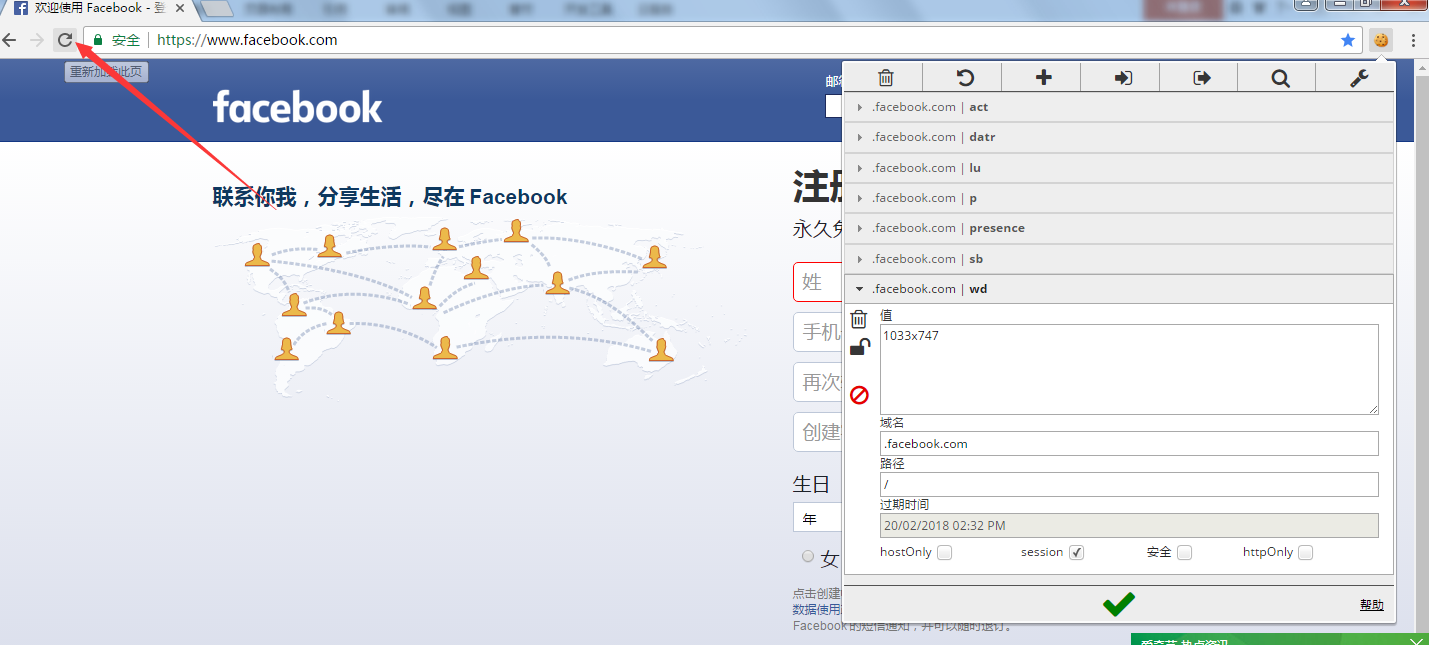The width and height of the screenshot is (1429, 645).
Task: Expand the .facebook.com | act cookie
Action: (1119, 107)
